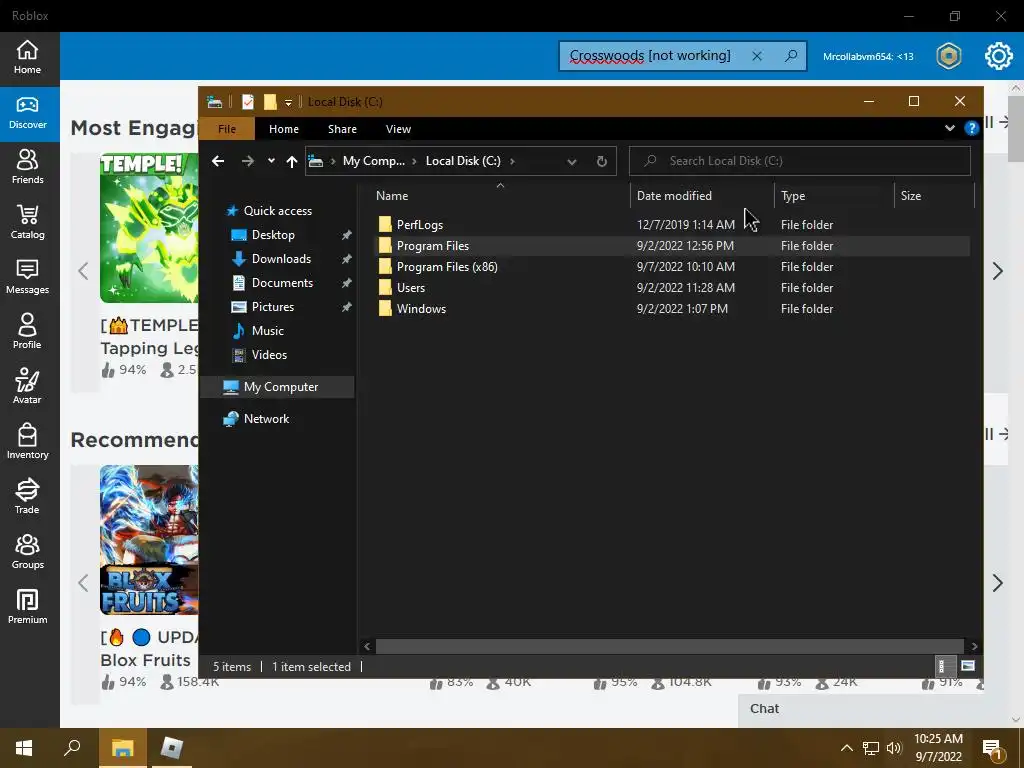This screenshot has width=1024, height=768.
Task: Open Friends in Roblox sidebar
Action: click(x=27, y=167)
